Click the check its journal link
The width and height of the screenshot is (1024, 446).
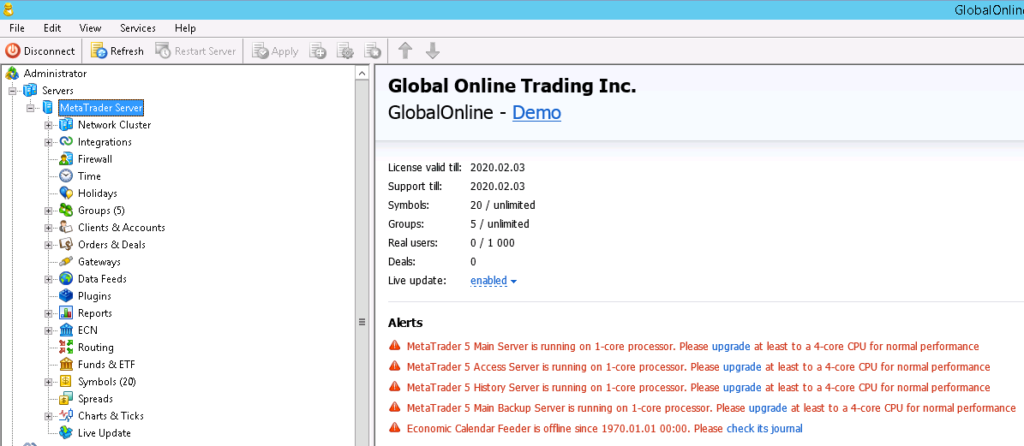[765, 428]
